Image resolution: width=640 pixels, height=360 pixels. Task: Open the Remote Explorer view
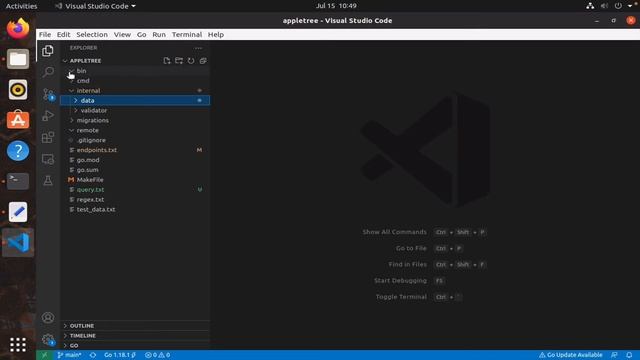(48, 159)
